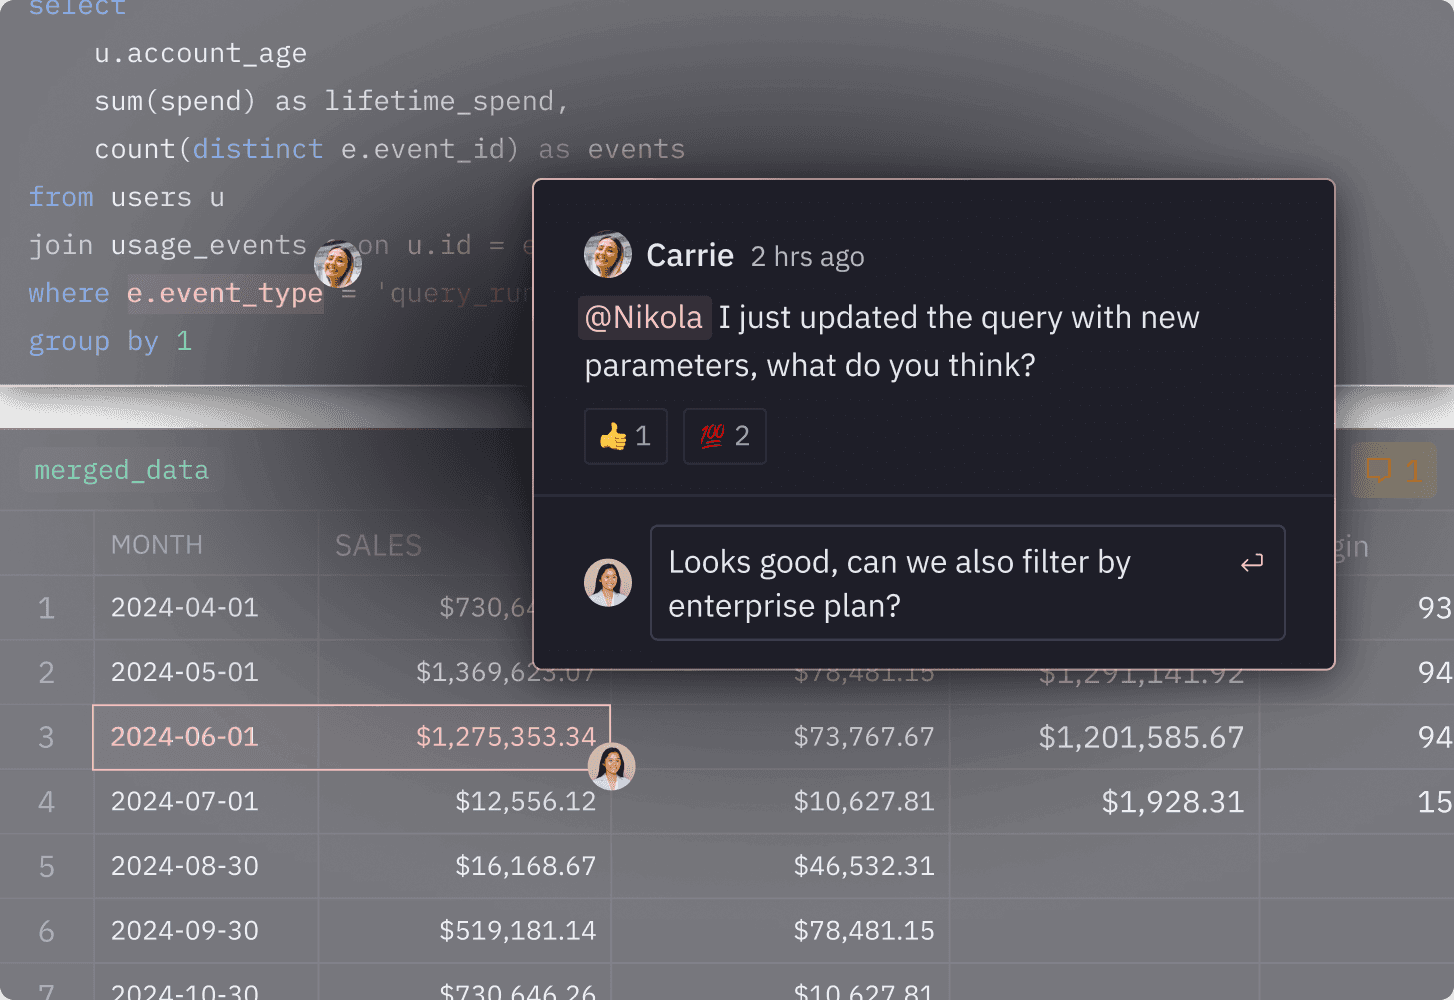Screen dimensions: 1454x1000
Task: Click the $1,201,585.67 cell
Action: [x=1140, y=737]
